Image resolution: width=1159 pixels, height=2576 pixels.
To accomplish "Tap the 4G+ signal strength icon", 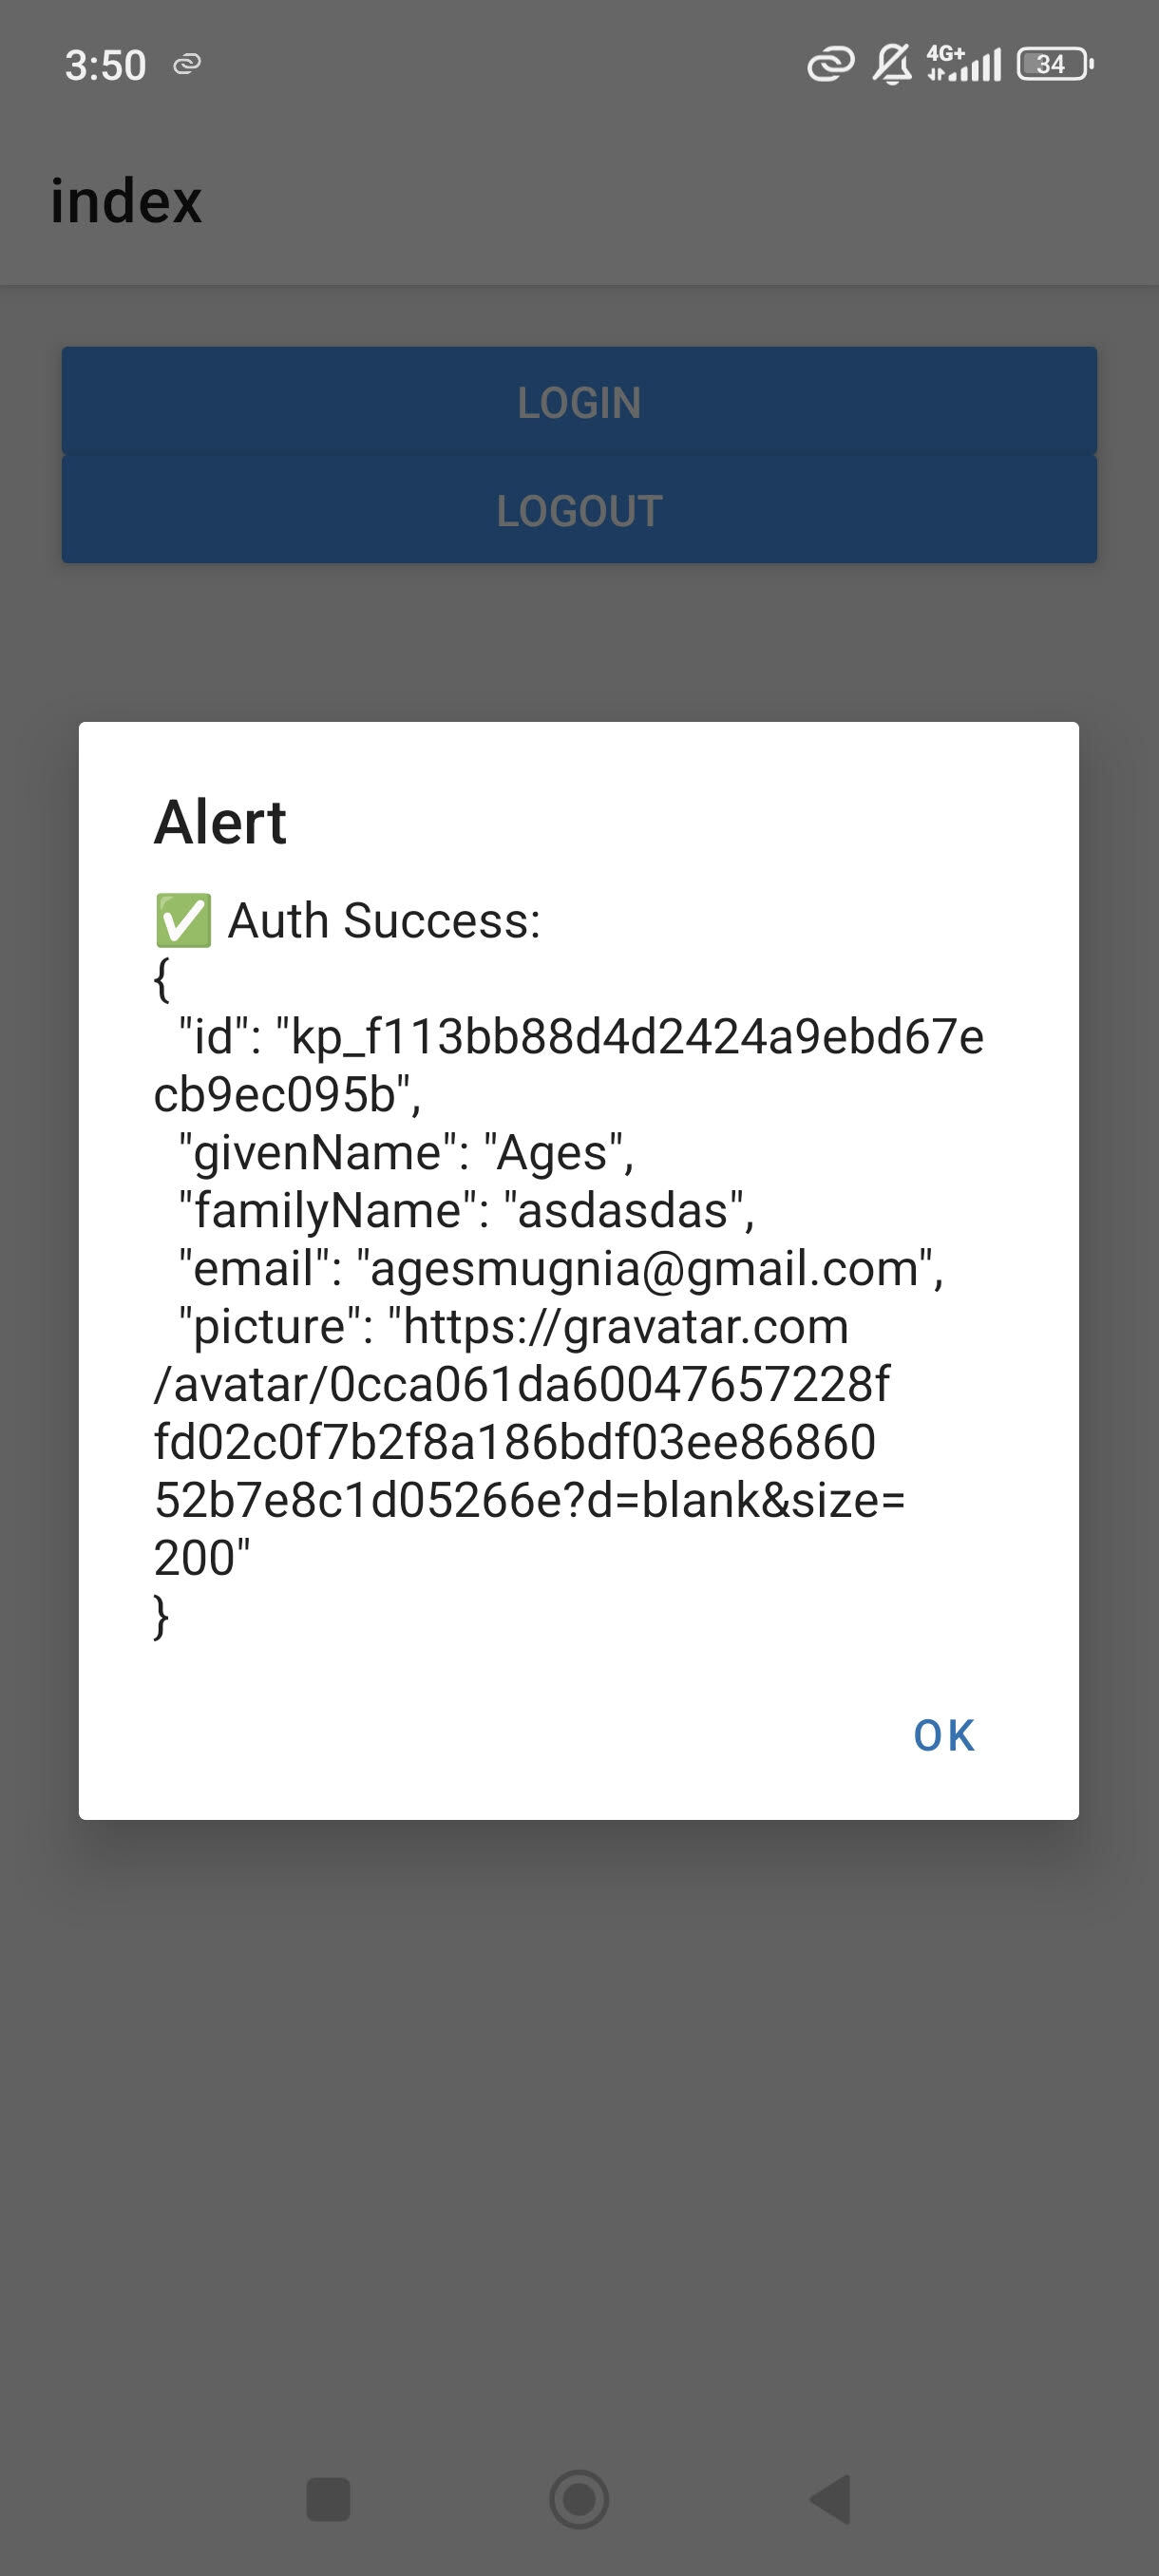I will click(x=963, y=63).
